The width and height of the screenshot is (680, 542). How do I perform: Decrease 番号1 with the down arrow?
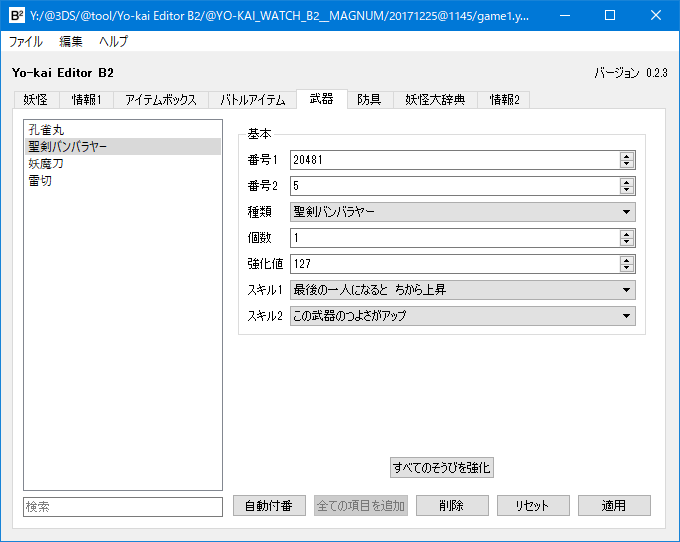(627, 164)
